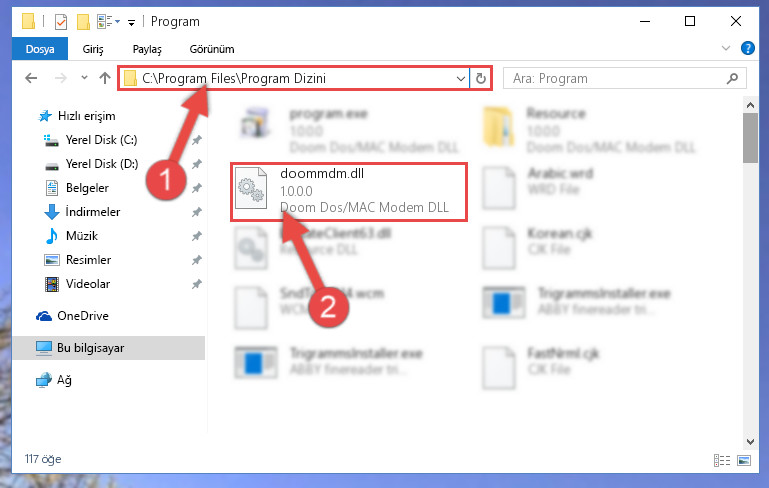Click the vertical scrollbar down arrow
Screen dimensions: 769x488
(750, 441)
